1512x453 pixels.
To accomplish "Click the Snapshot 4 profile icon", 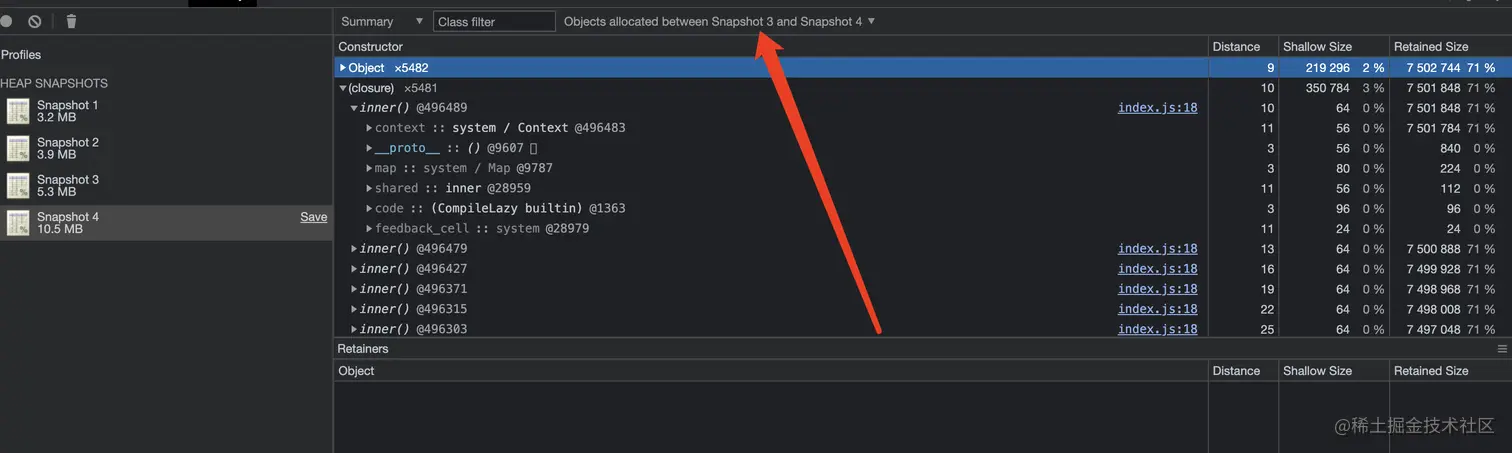I will click(19, 222).
